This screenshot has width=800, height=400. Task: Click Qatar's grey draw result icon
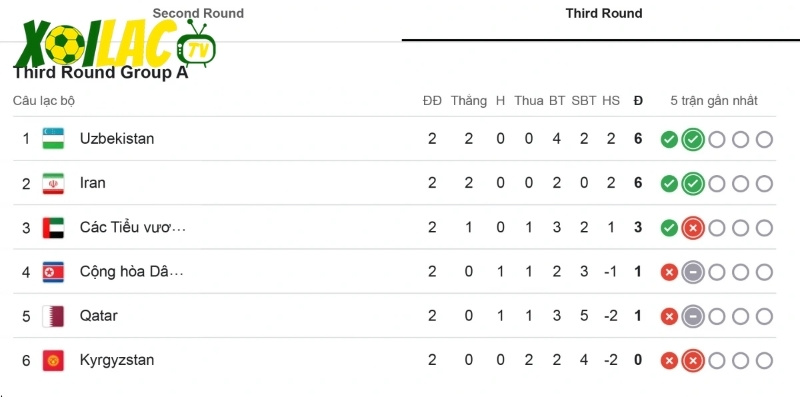(693, 316)
